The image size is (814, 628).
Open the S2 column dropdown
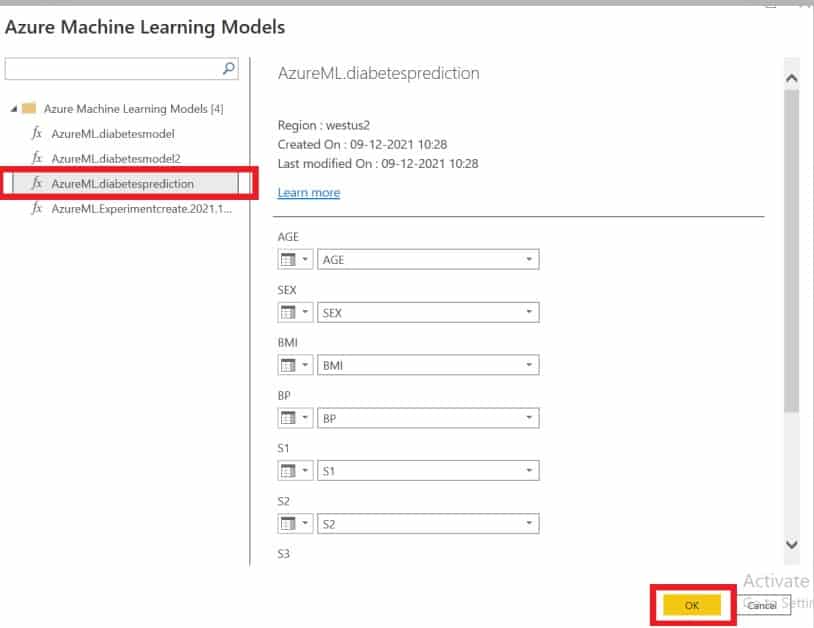(428, 524)
